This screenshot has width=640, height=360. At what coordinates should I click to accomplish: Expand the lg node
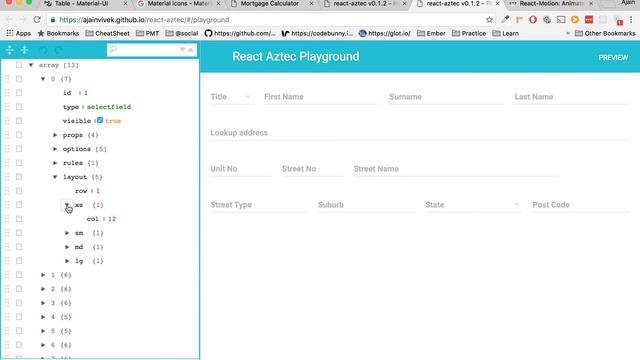tap(67, 260)
